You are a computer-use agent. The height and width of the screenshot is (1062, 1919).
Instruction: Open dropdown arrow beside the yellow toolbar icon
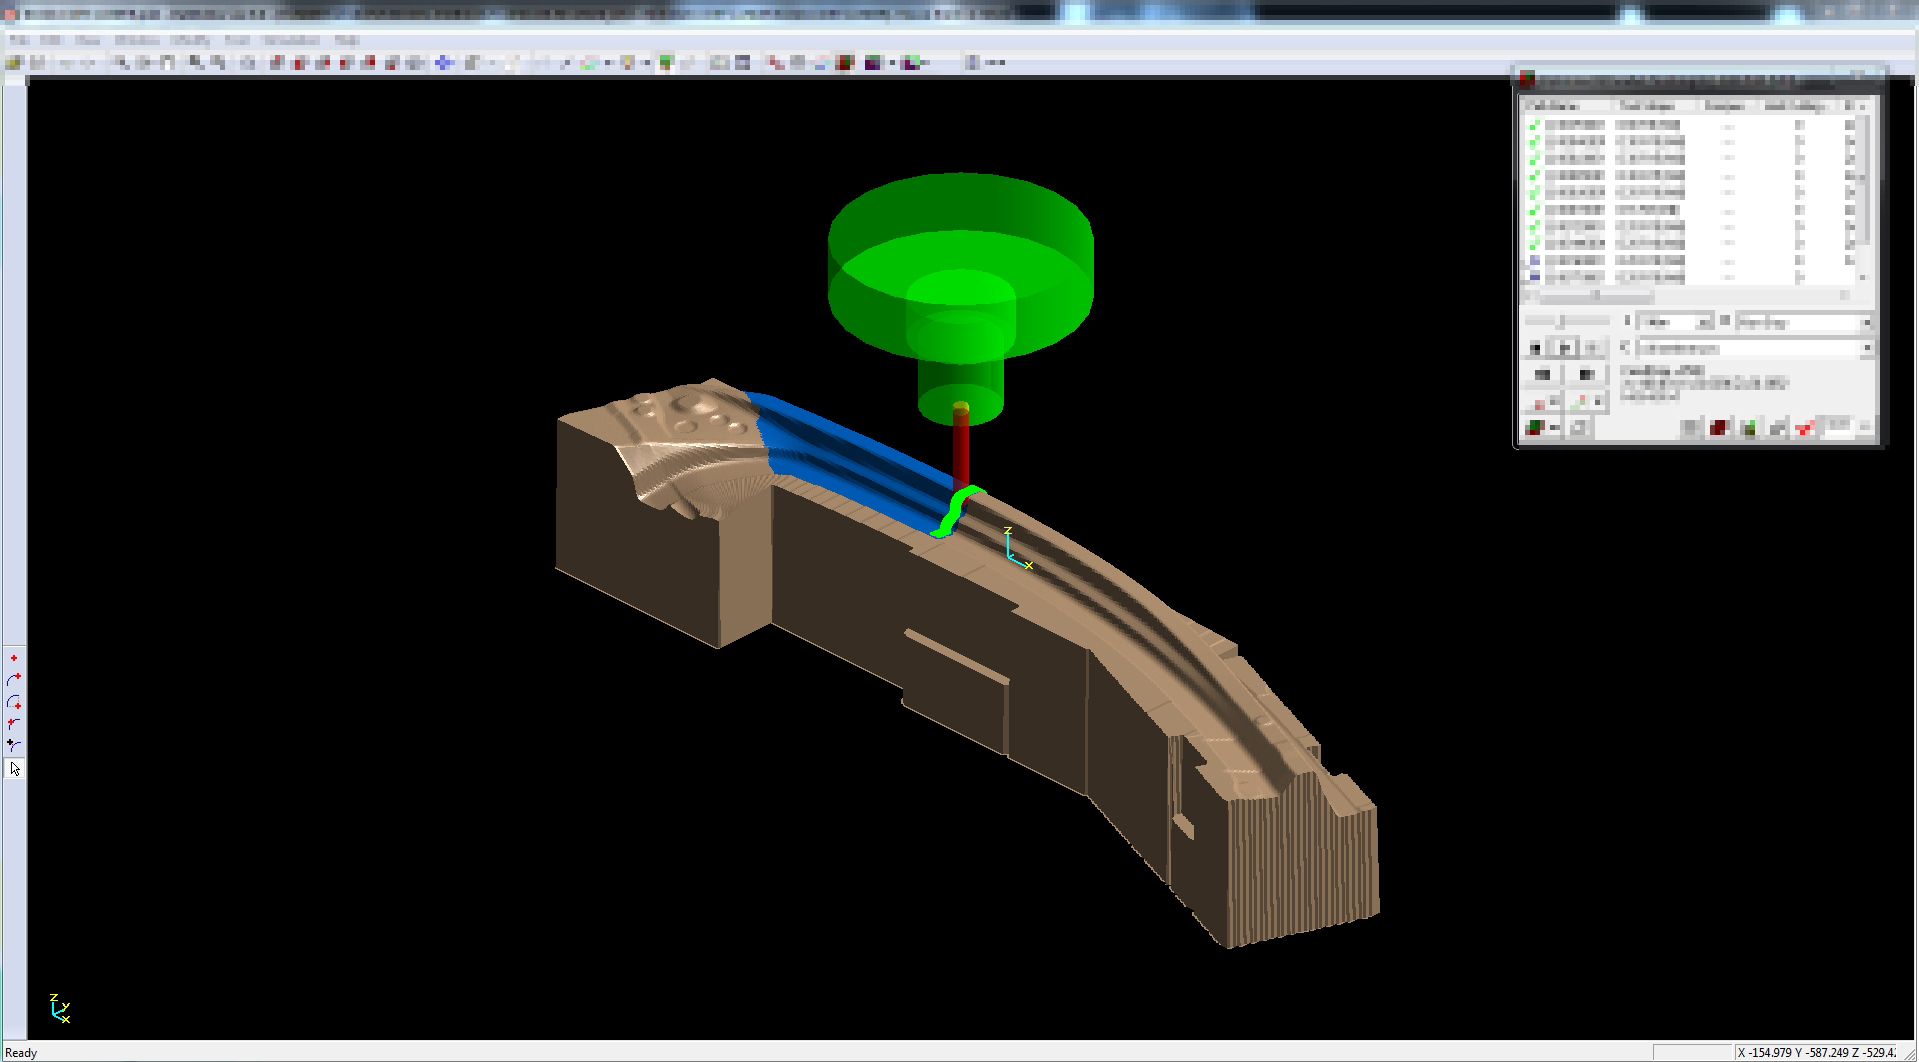click(x=647, y=62)
